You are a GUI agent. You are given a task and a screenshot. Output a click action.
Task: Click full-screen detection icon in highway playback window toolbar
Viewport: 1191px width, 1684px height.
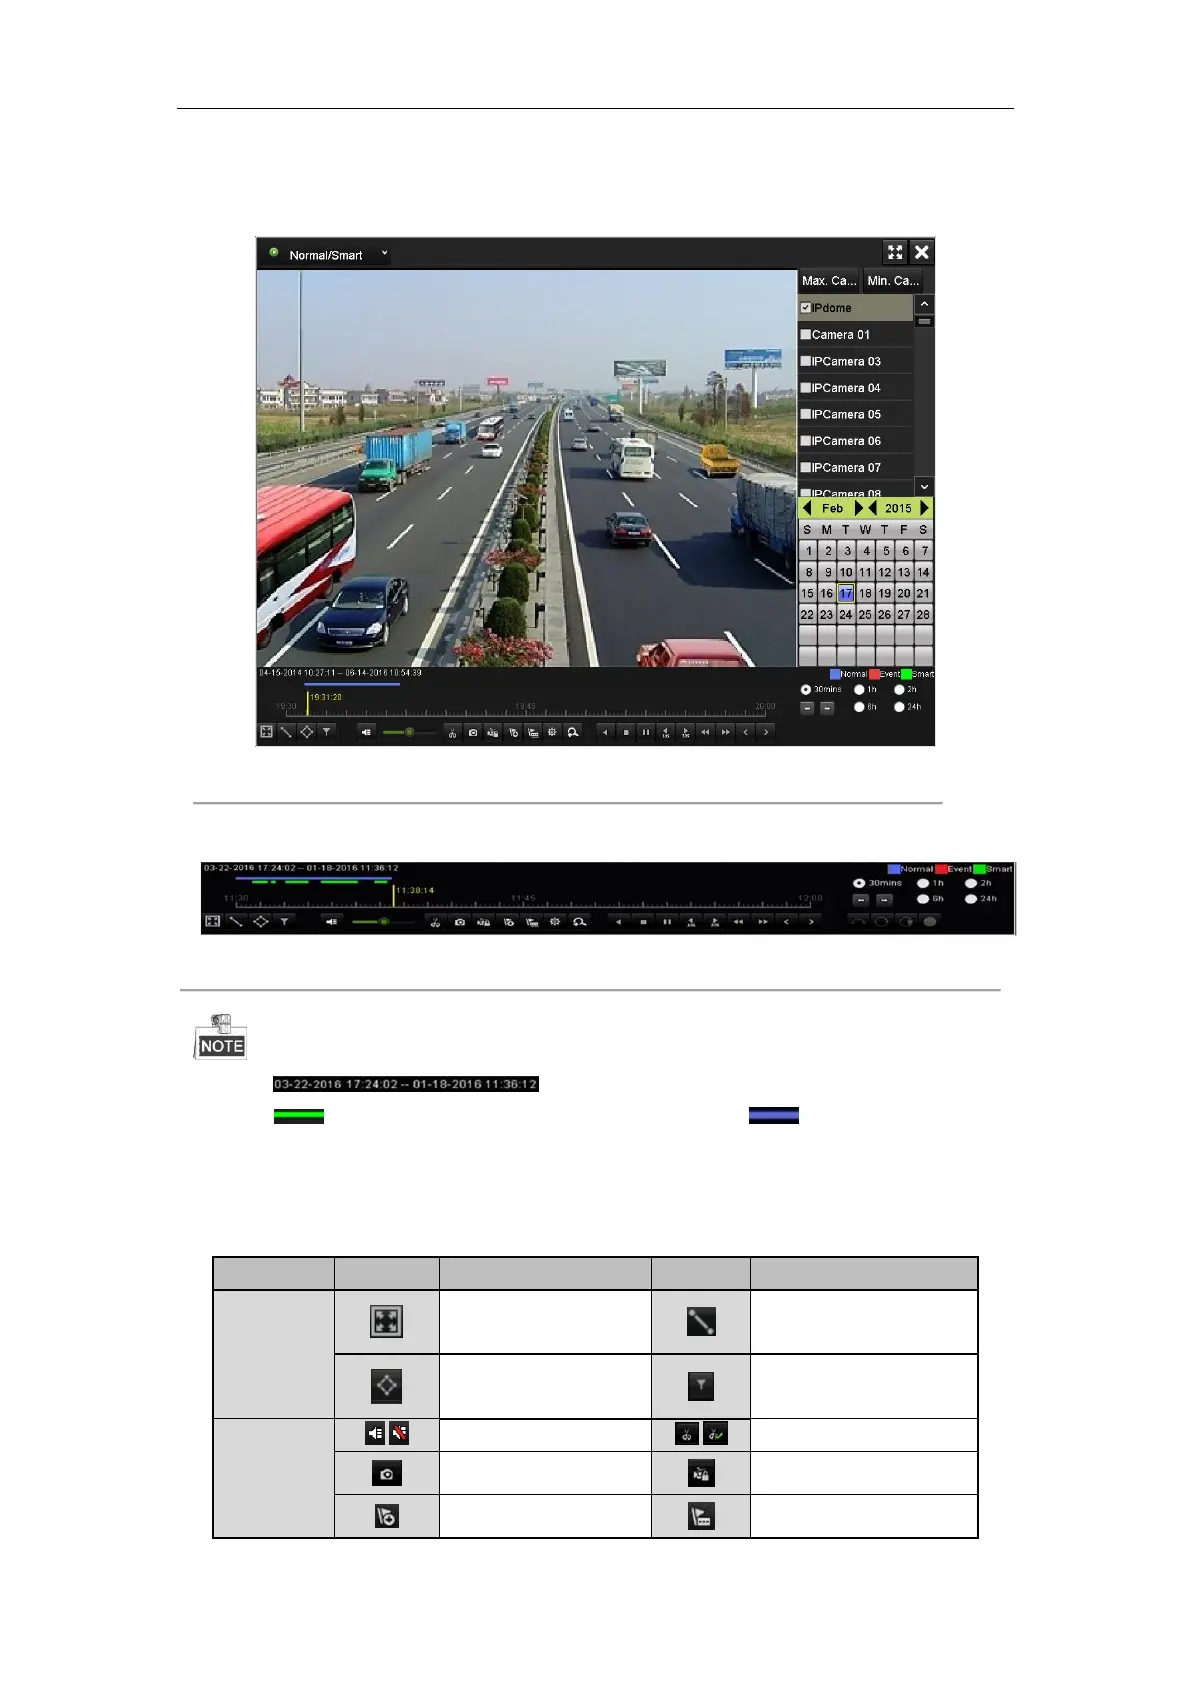coord(266,732)
